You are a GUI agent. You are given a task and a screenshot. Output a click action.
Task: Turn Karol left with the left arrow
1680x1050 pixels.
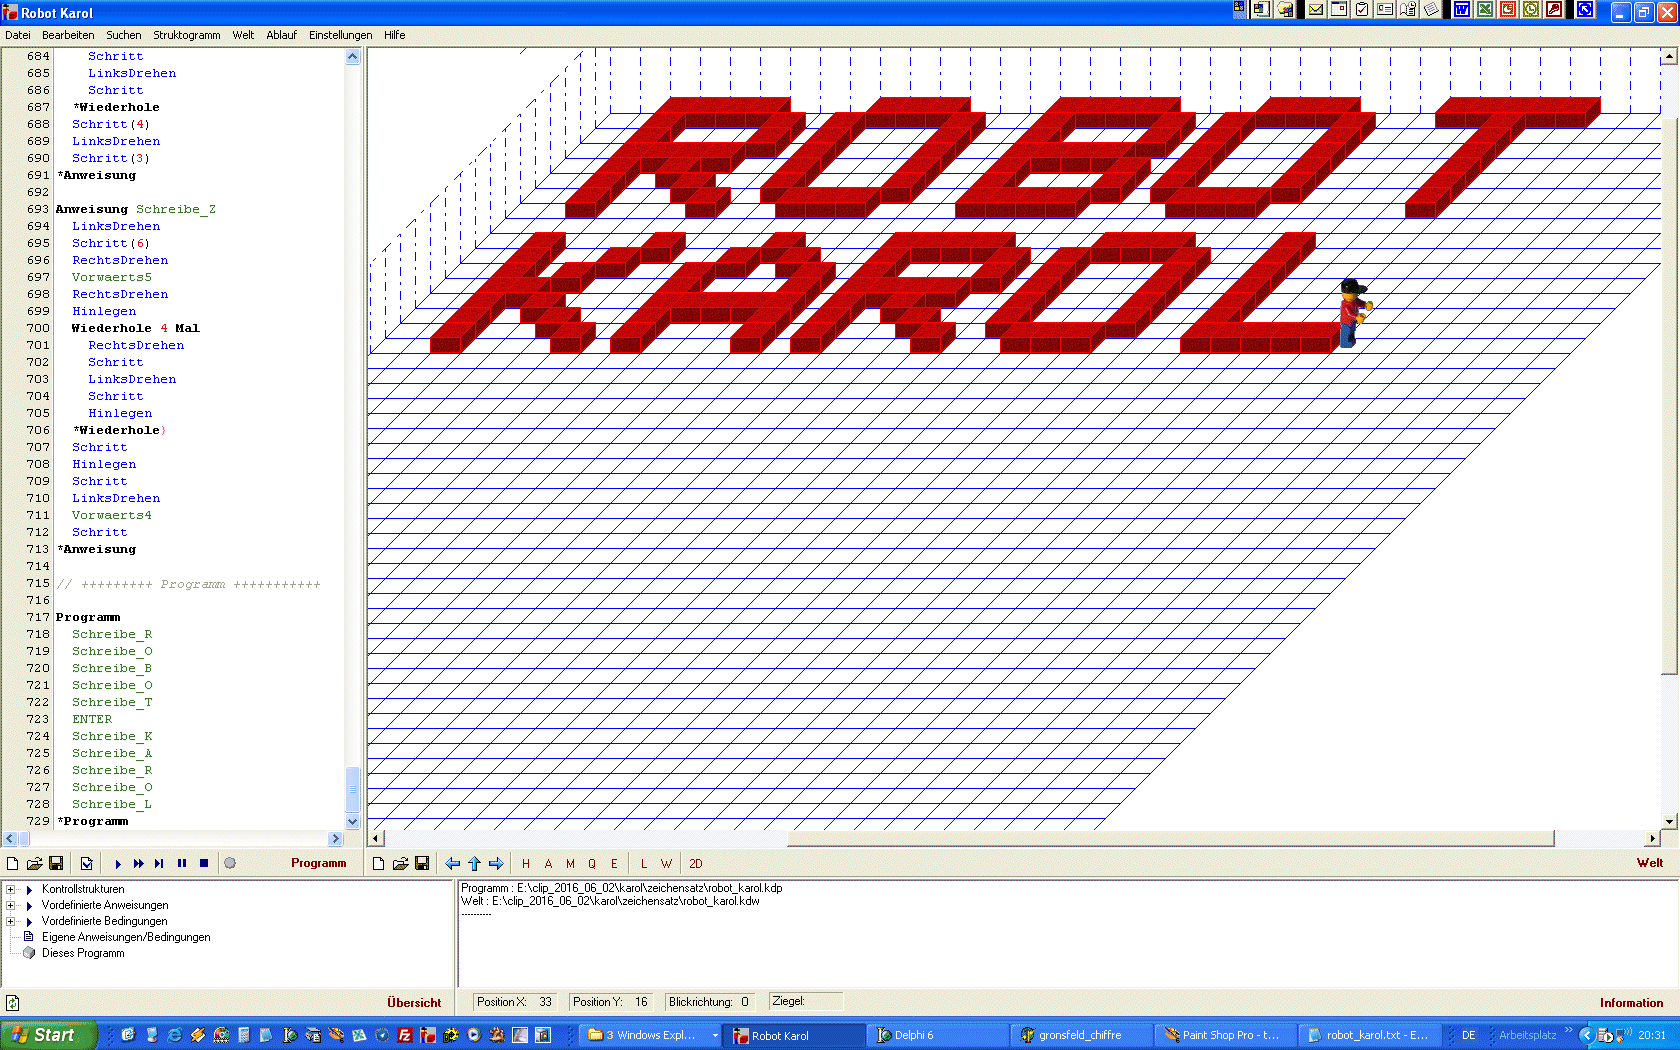pyautogui.click(x=453, y=863)
